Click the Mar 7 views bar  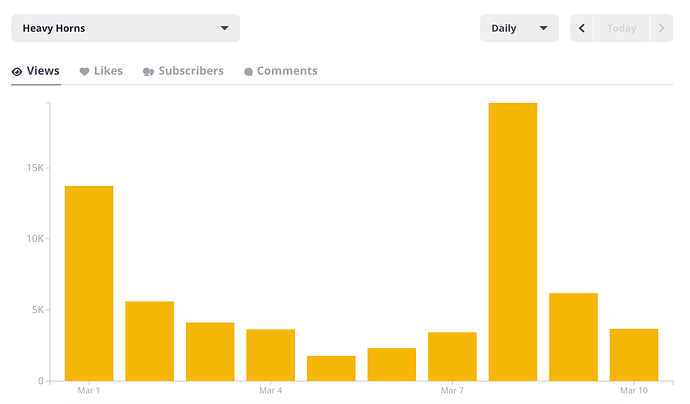(452, 357)
